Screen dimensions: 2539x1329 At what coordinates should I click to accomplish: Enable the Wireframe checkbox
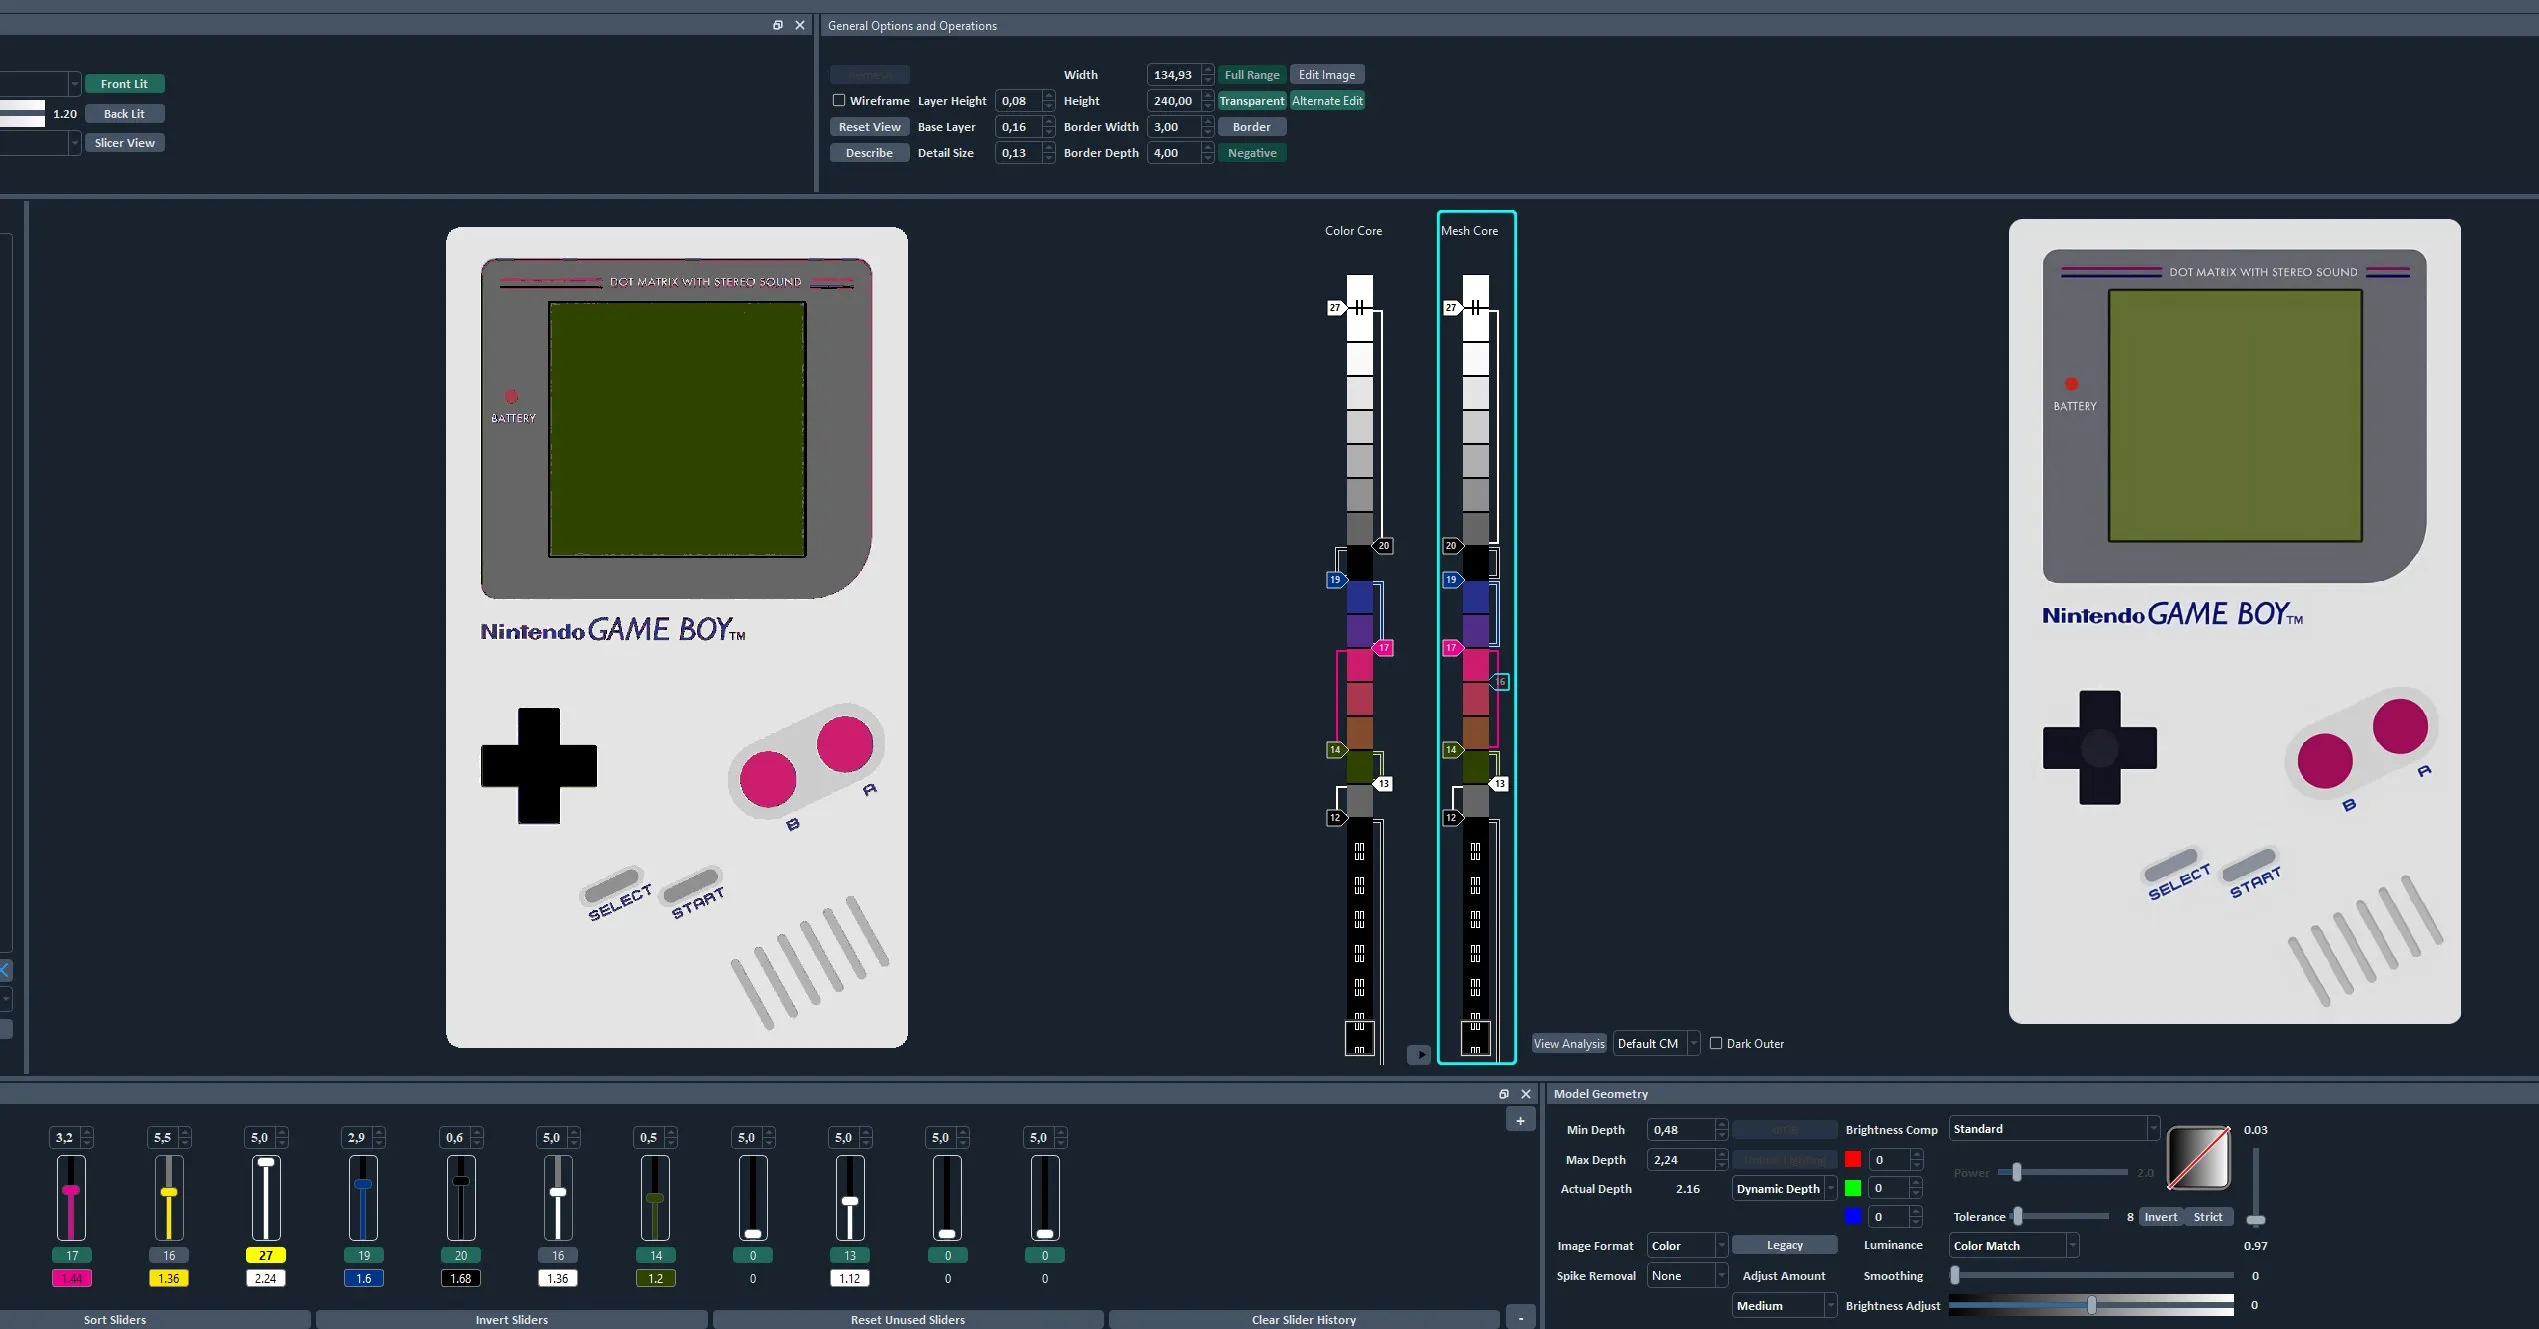(x=840, y=101)
